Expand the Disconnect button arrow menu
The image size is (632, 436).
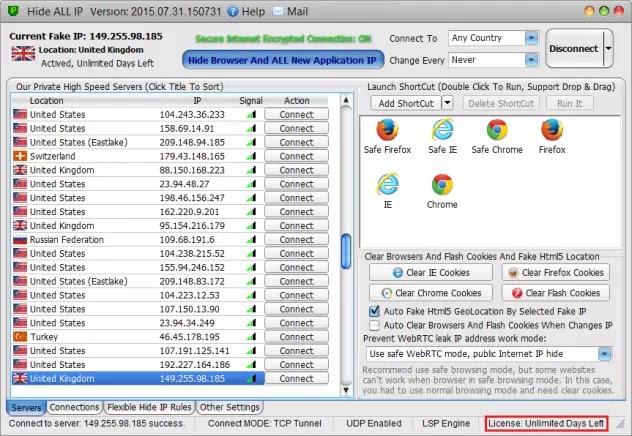tap(608, 48)
